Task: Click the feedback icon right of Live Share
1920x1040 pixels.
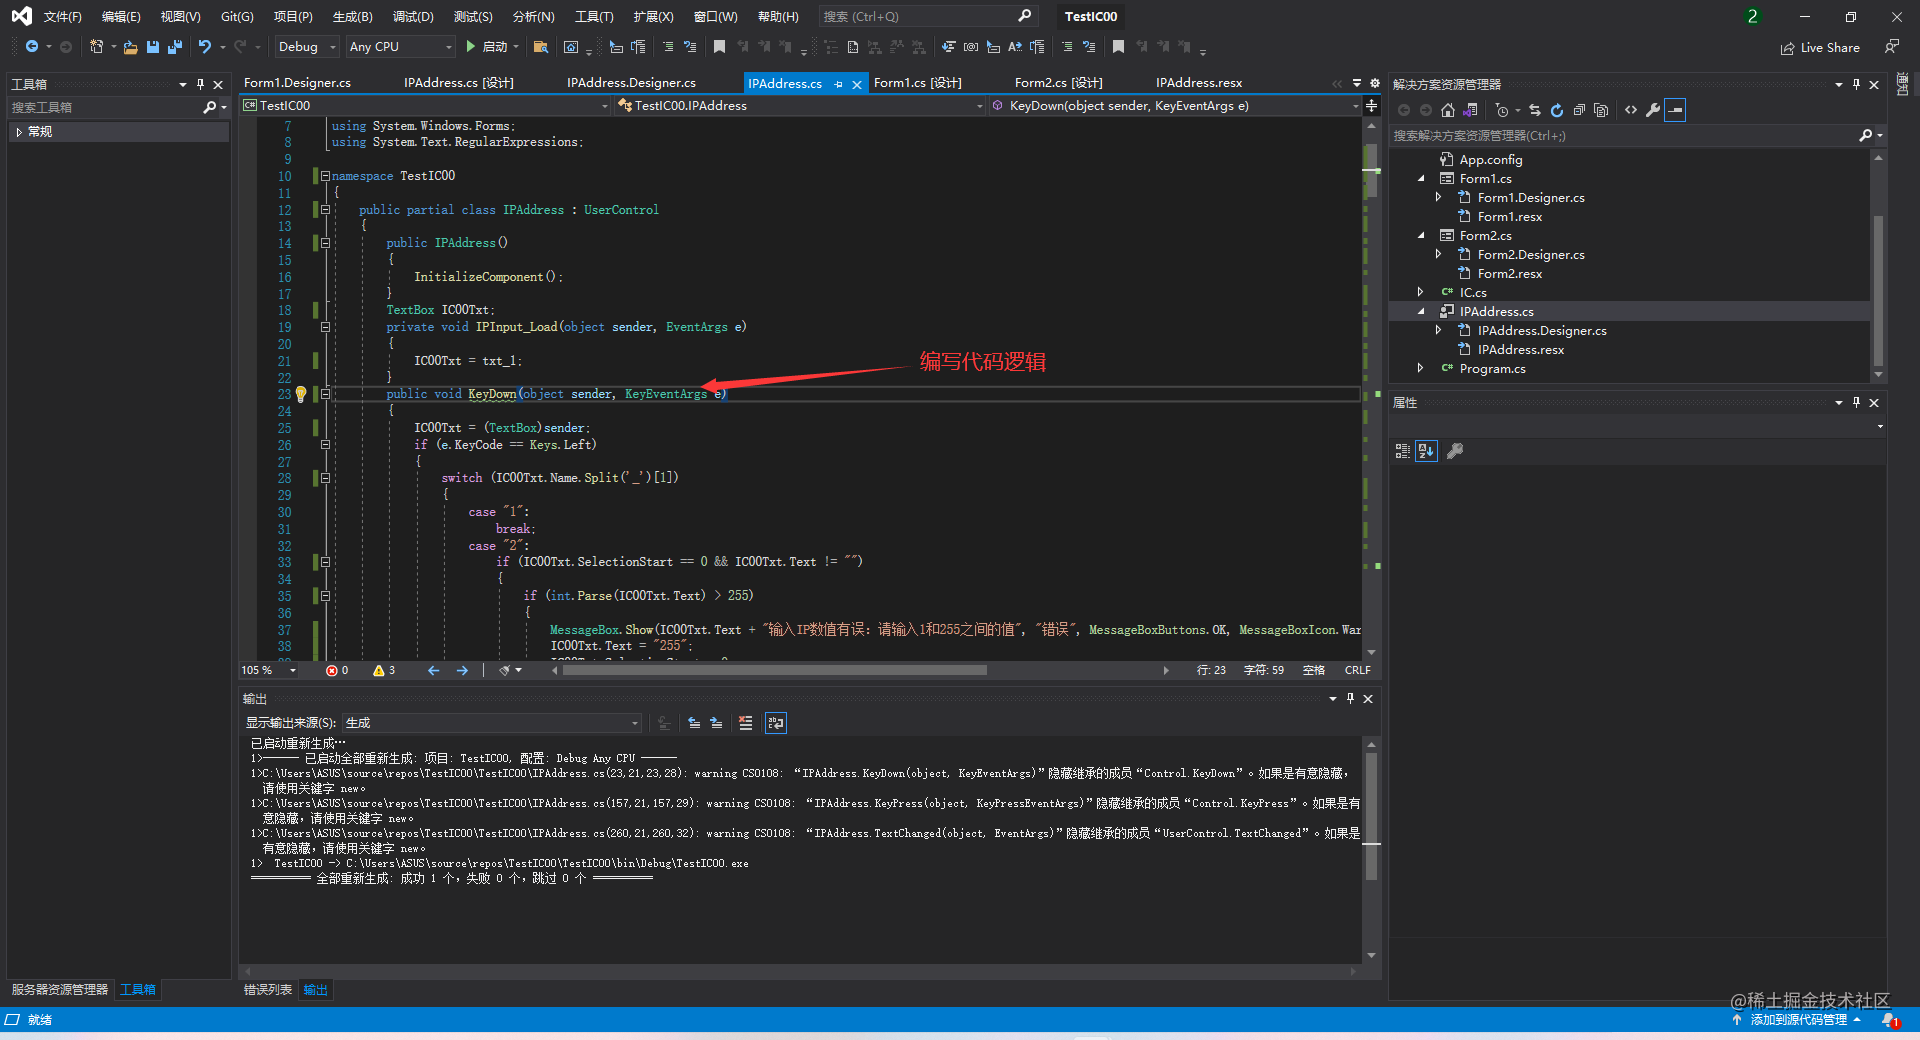Action: [x=1891, y=47]
